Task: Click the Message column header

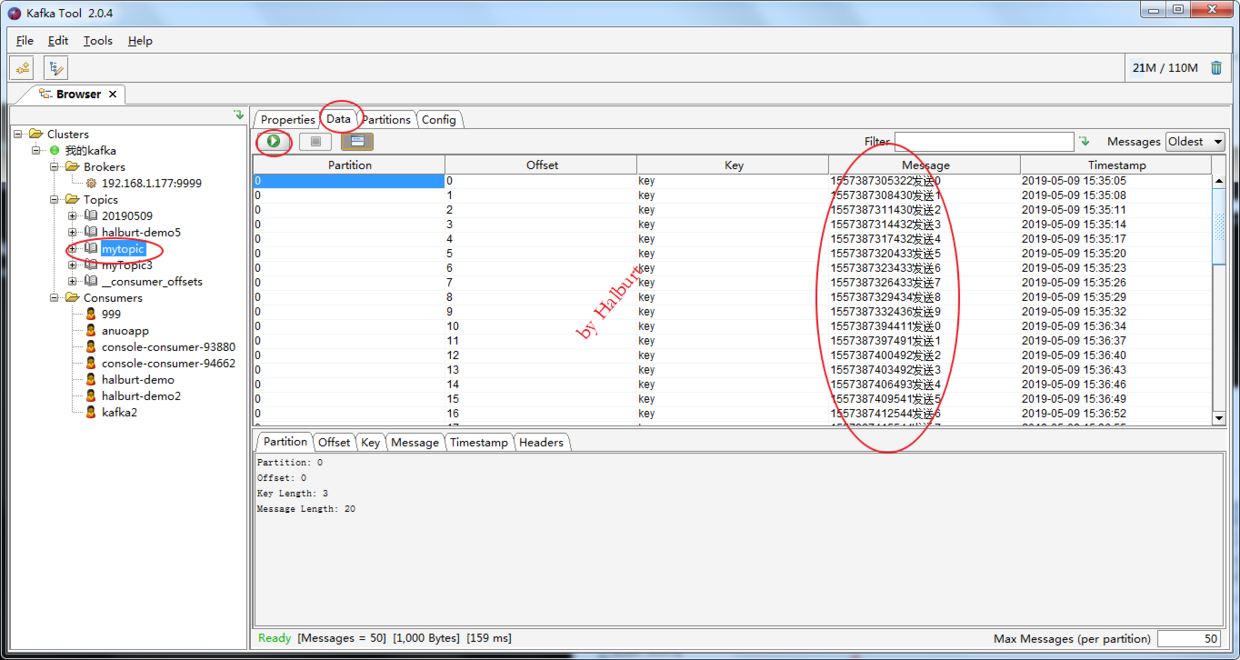Action: pyautogui.click(x=925, y=165)
